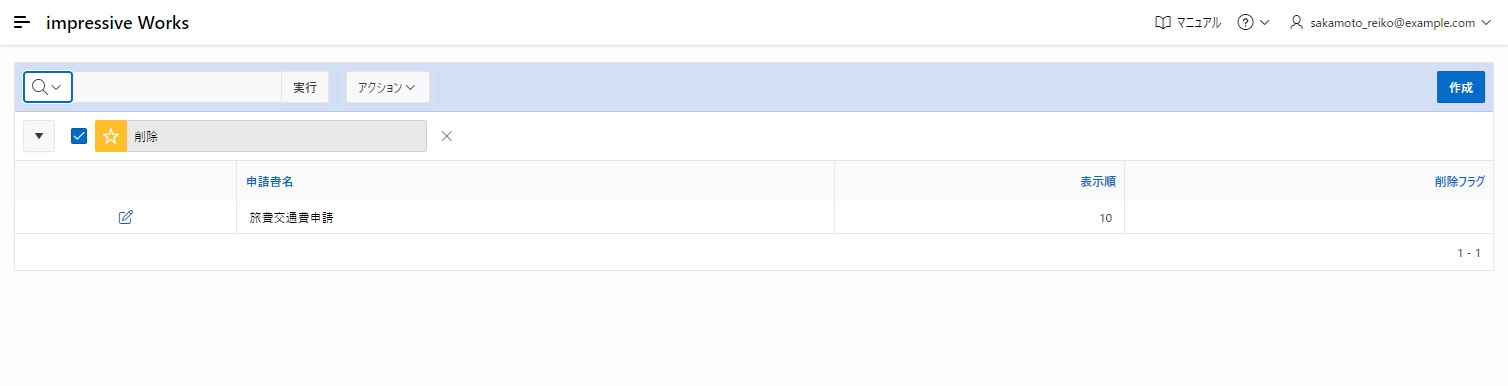The image size is (1508, 386).
Task: Open the hamburger navigation menu
Action: [x=22, y=22]
